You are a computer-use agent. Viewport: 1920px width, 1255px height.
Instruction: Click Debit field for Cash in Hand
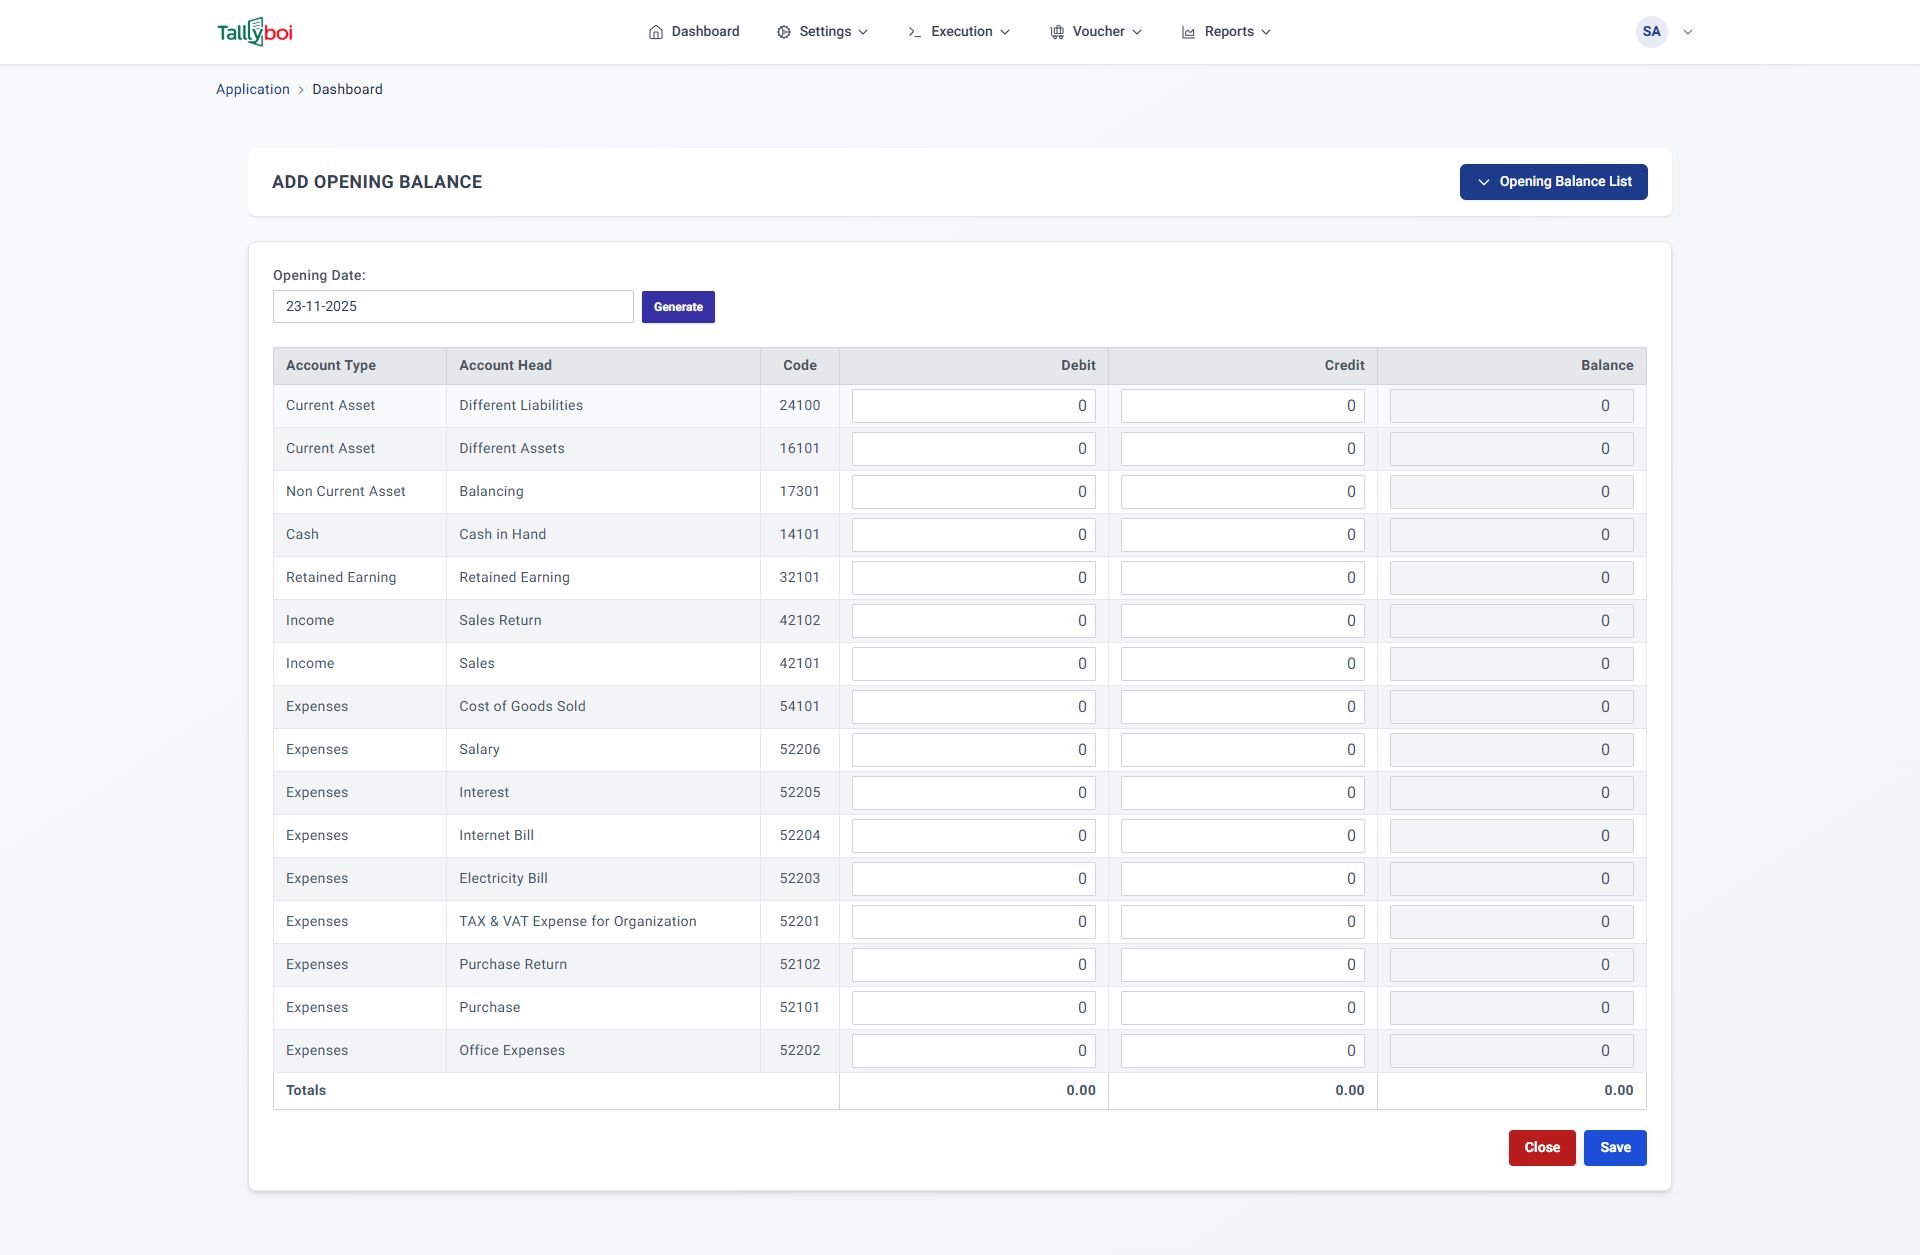point(973,535)
